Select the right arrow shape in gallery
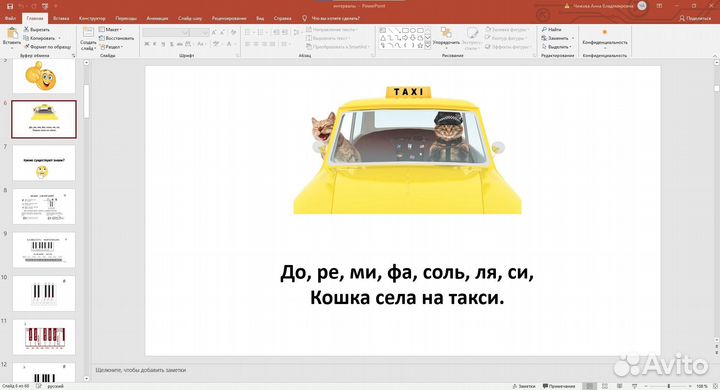 (x=405, y=38)
